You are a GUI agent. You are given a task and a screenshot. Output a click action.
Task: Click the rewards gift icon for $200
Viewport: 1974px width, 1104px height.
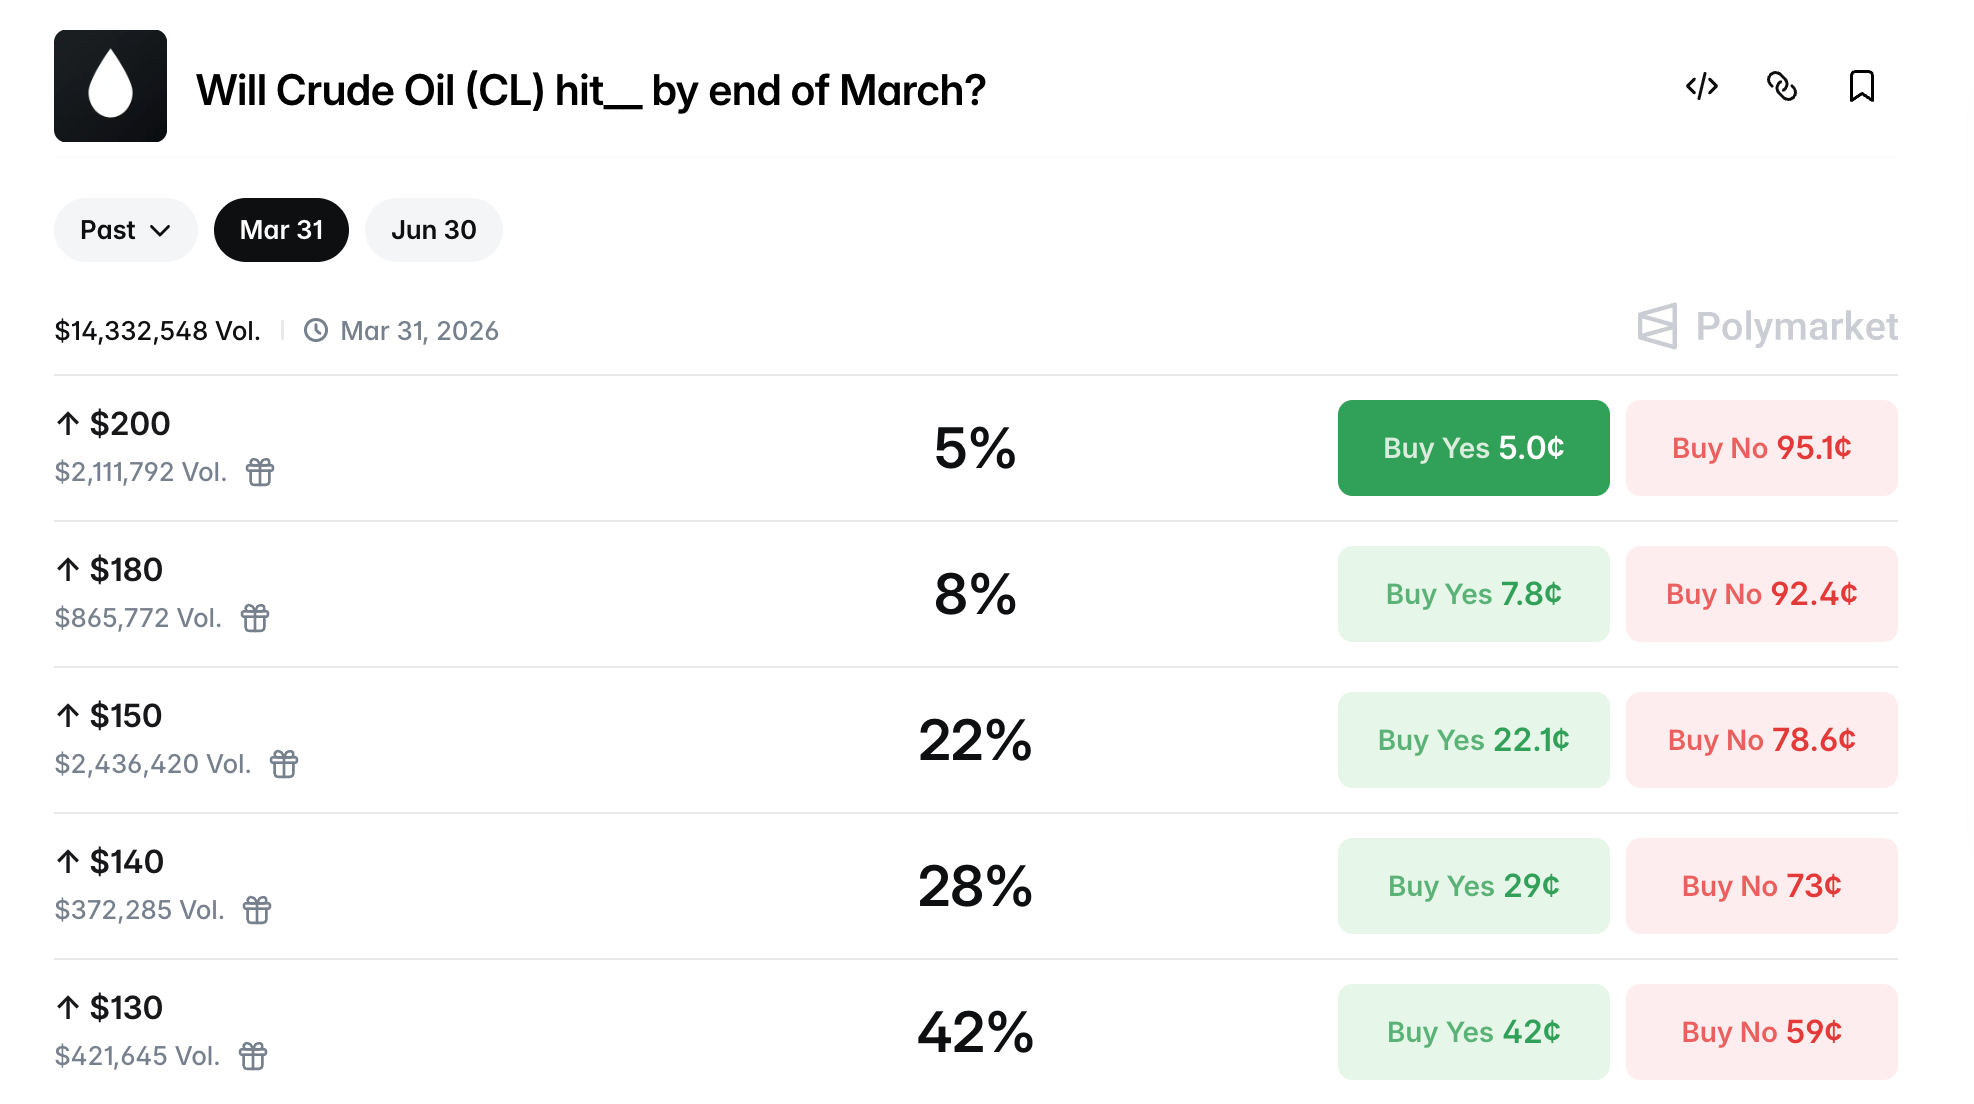pos(260,472)
